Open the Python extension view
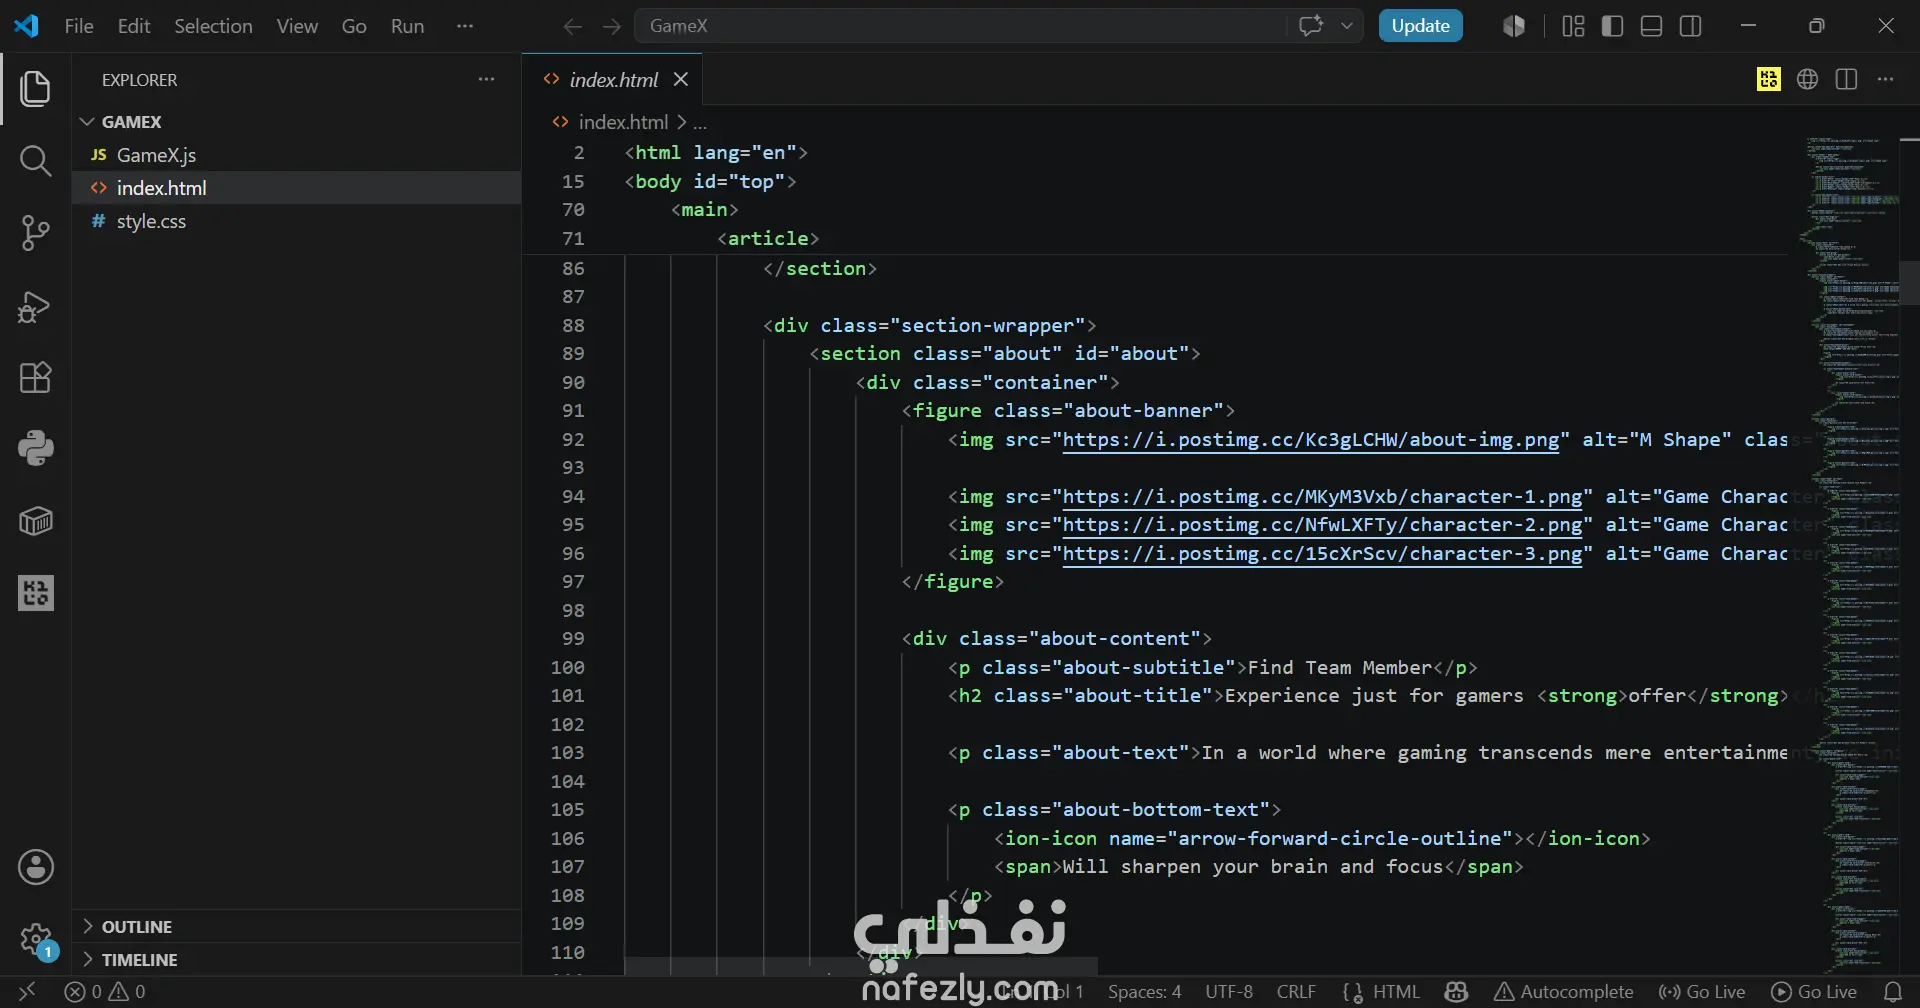The width and height of the screenshot is (1920, 1008). 35,449
